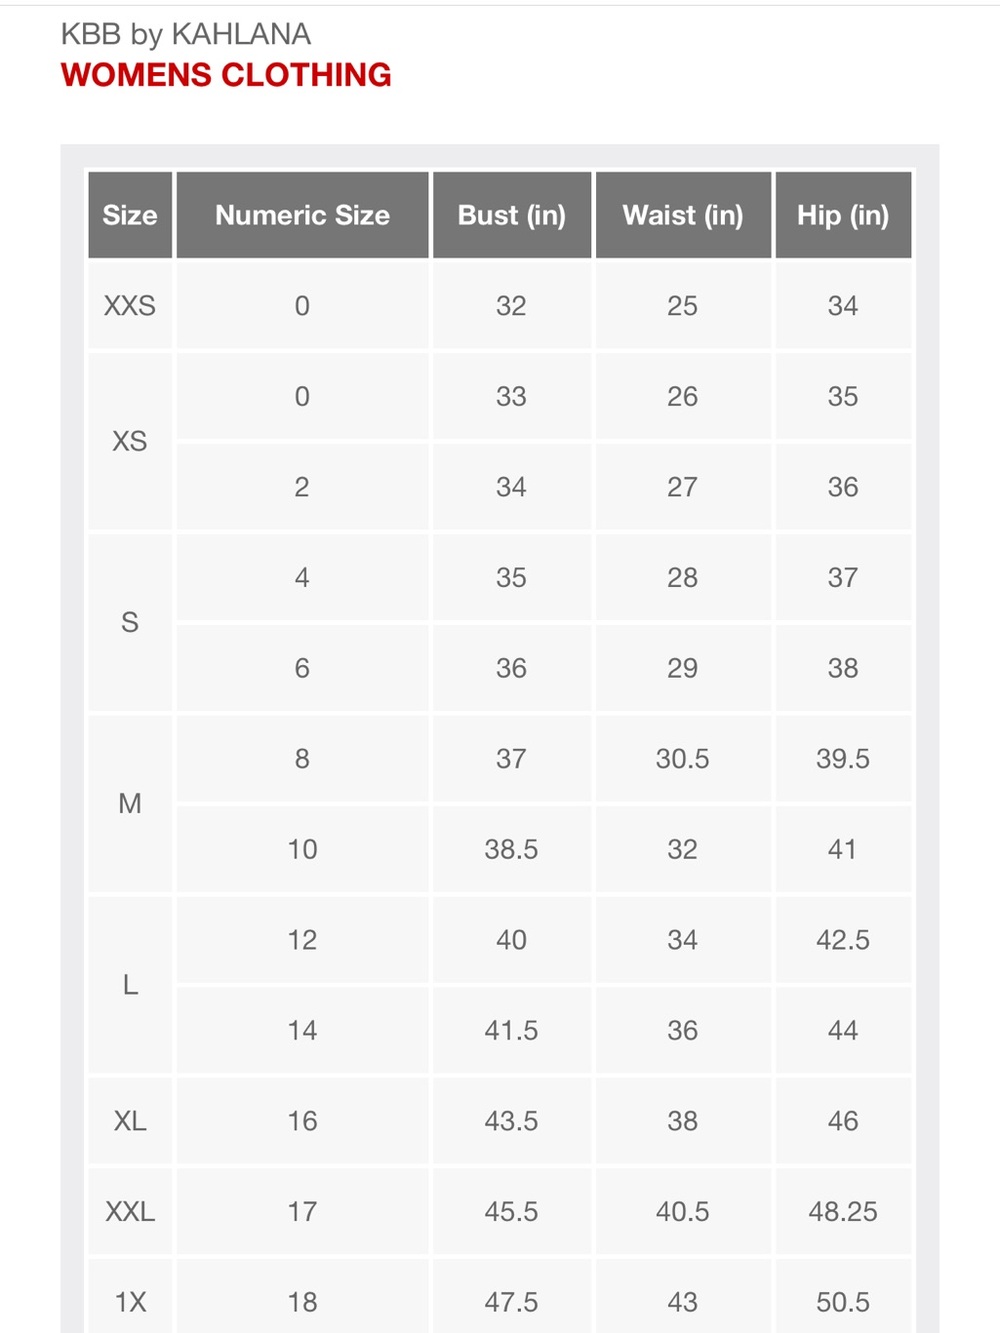Click numeric size 14 cell
Viewport: 1000px width, 1333px height.
point(302,1031)
